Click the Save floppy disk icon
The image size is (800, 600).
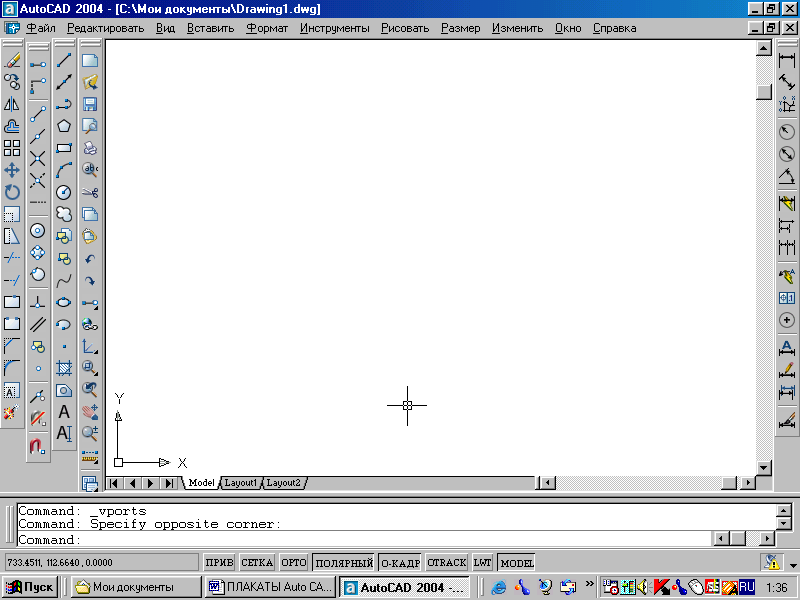(90, 104)
